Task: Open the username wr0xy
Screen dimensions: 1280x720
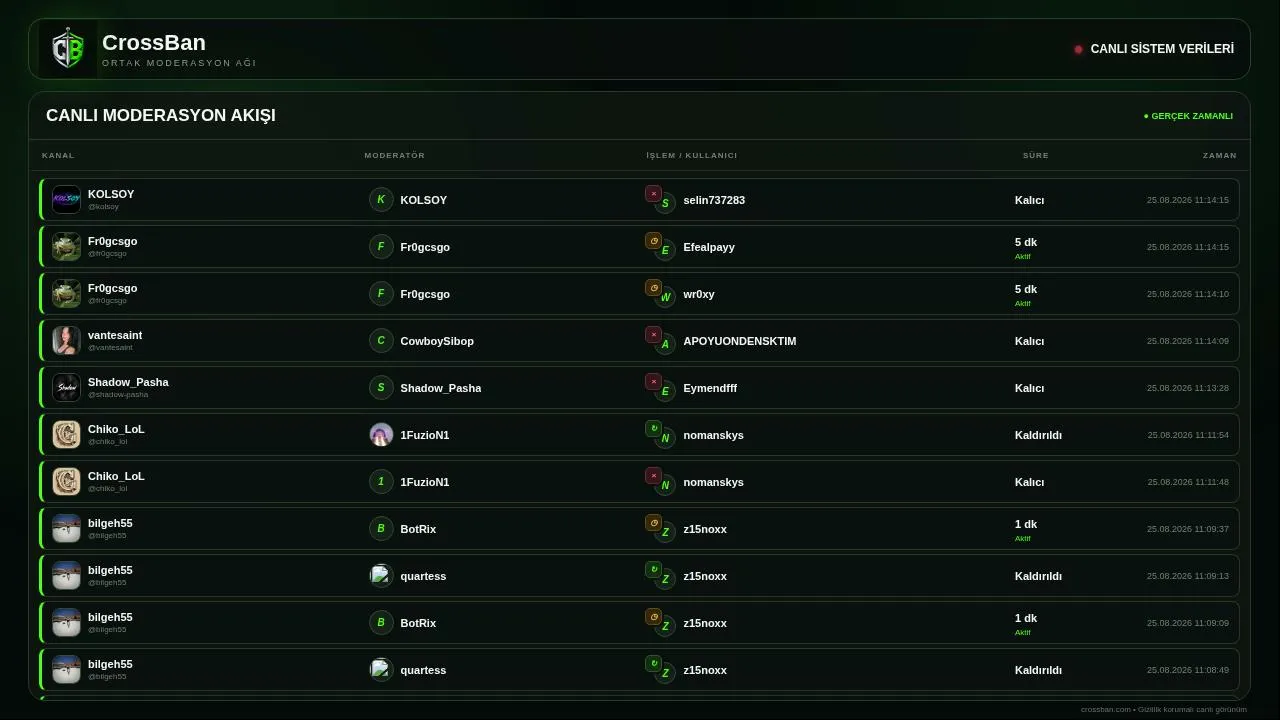Action: point(699,294)
